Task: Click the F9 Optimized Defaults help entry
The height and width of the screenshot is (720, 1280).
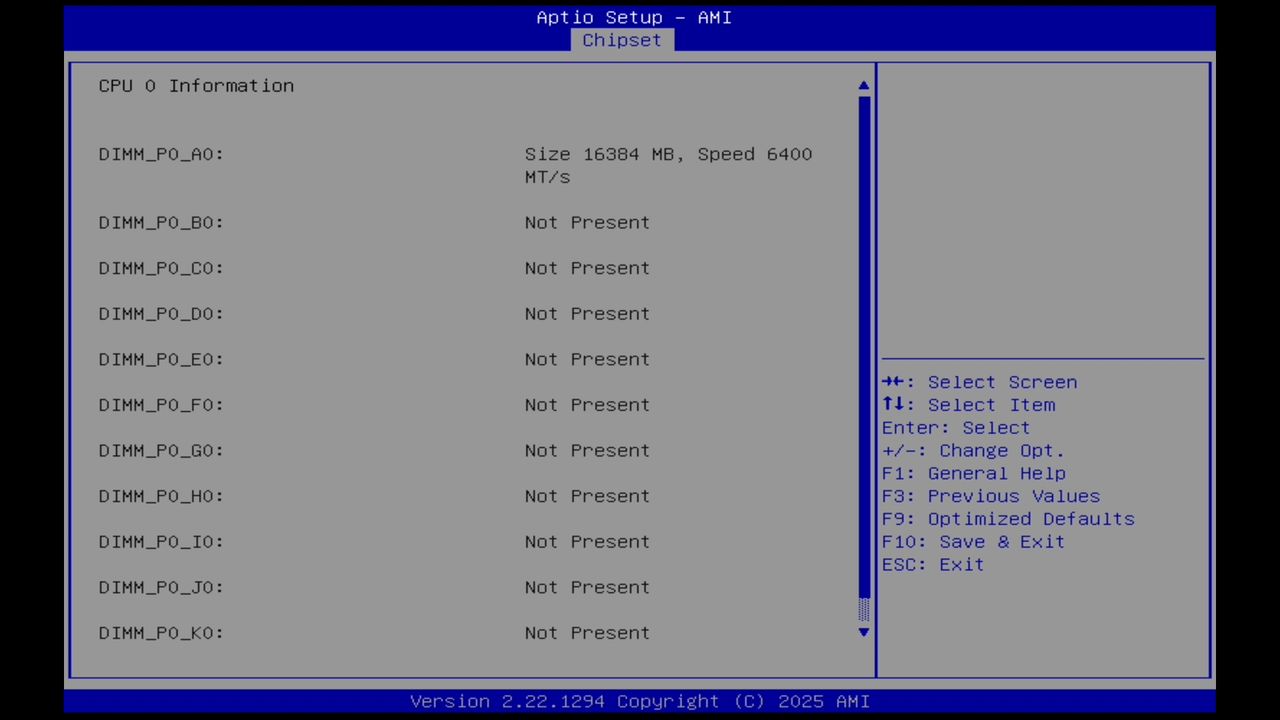Action: point(1007,518)
